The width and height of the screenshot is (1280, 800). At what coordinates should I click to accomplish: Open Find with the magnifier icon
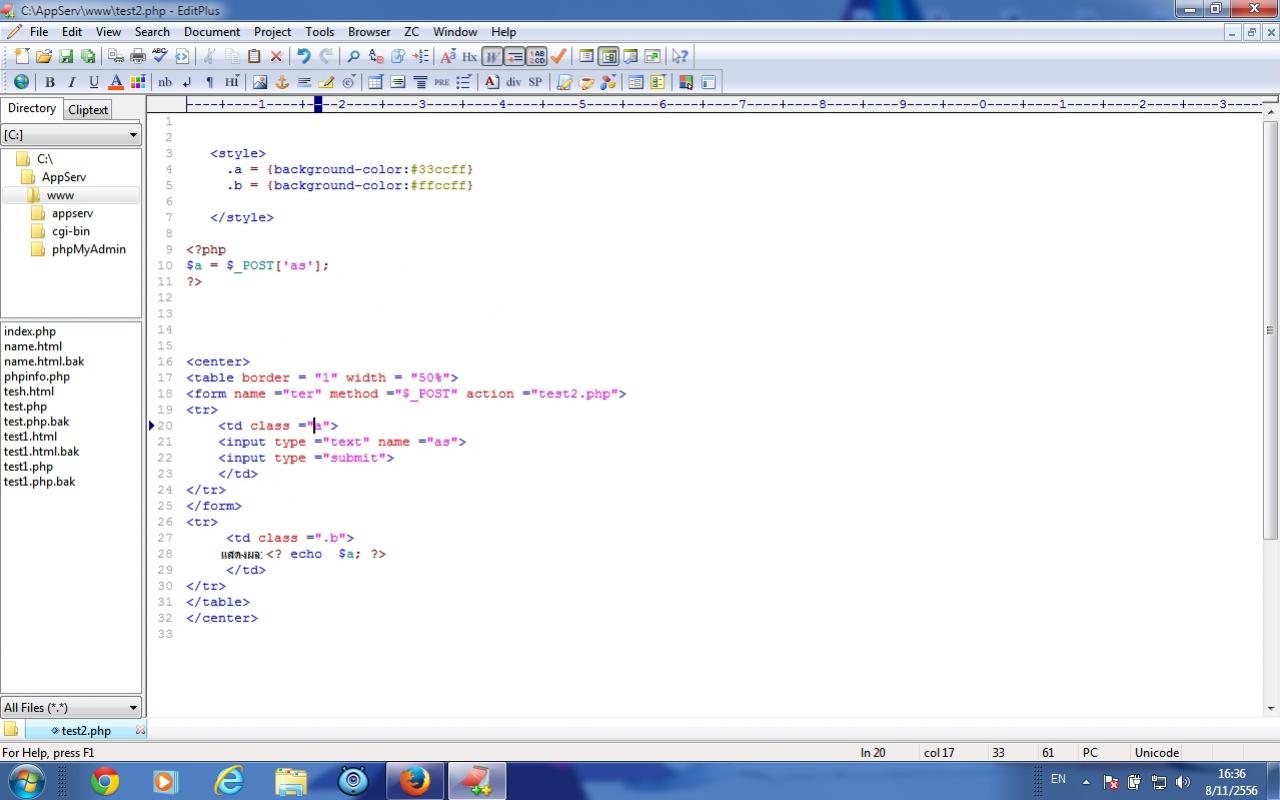point(353,56)
